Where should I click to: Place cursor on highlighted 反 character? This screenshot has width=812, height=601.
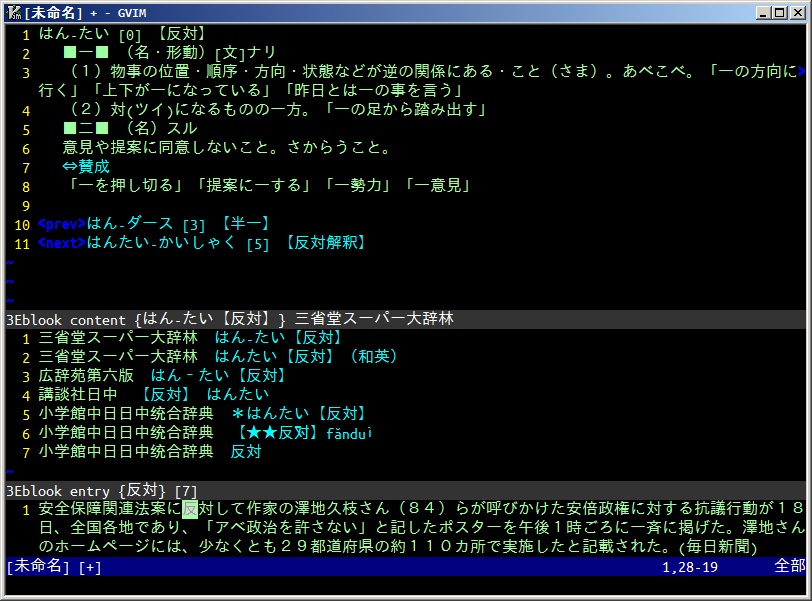click(190, 509)
